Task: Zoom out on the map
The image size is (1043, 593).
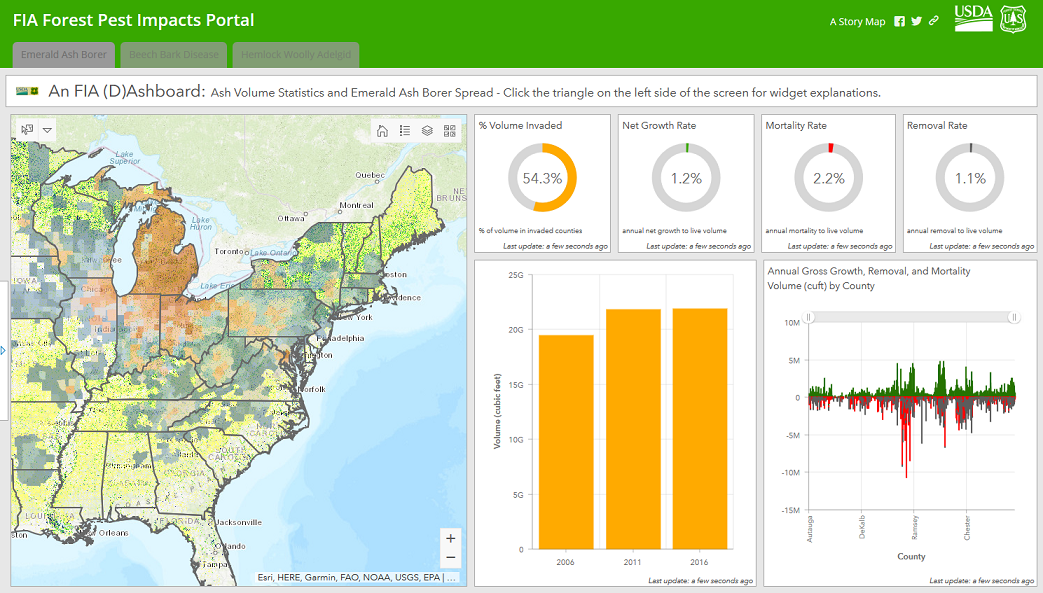Action: pos(451,558)
